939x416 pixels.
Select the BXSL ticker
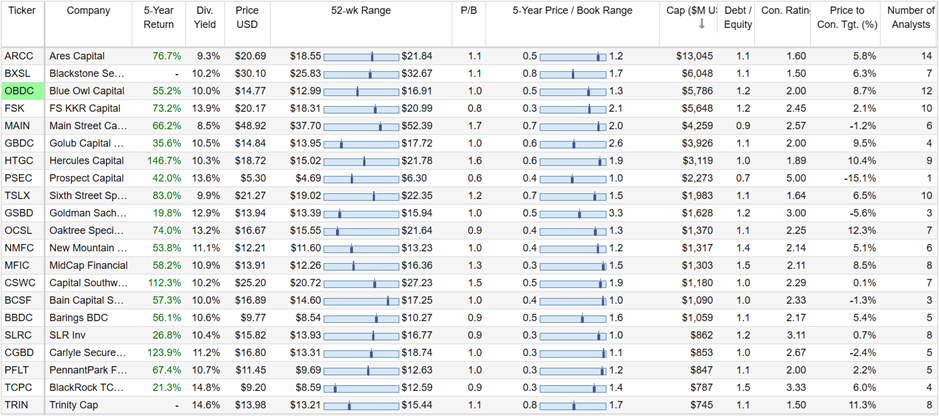pyautogui.click(x=15, y=74)
